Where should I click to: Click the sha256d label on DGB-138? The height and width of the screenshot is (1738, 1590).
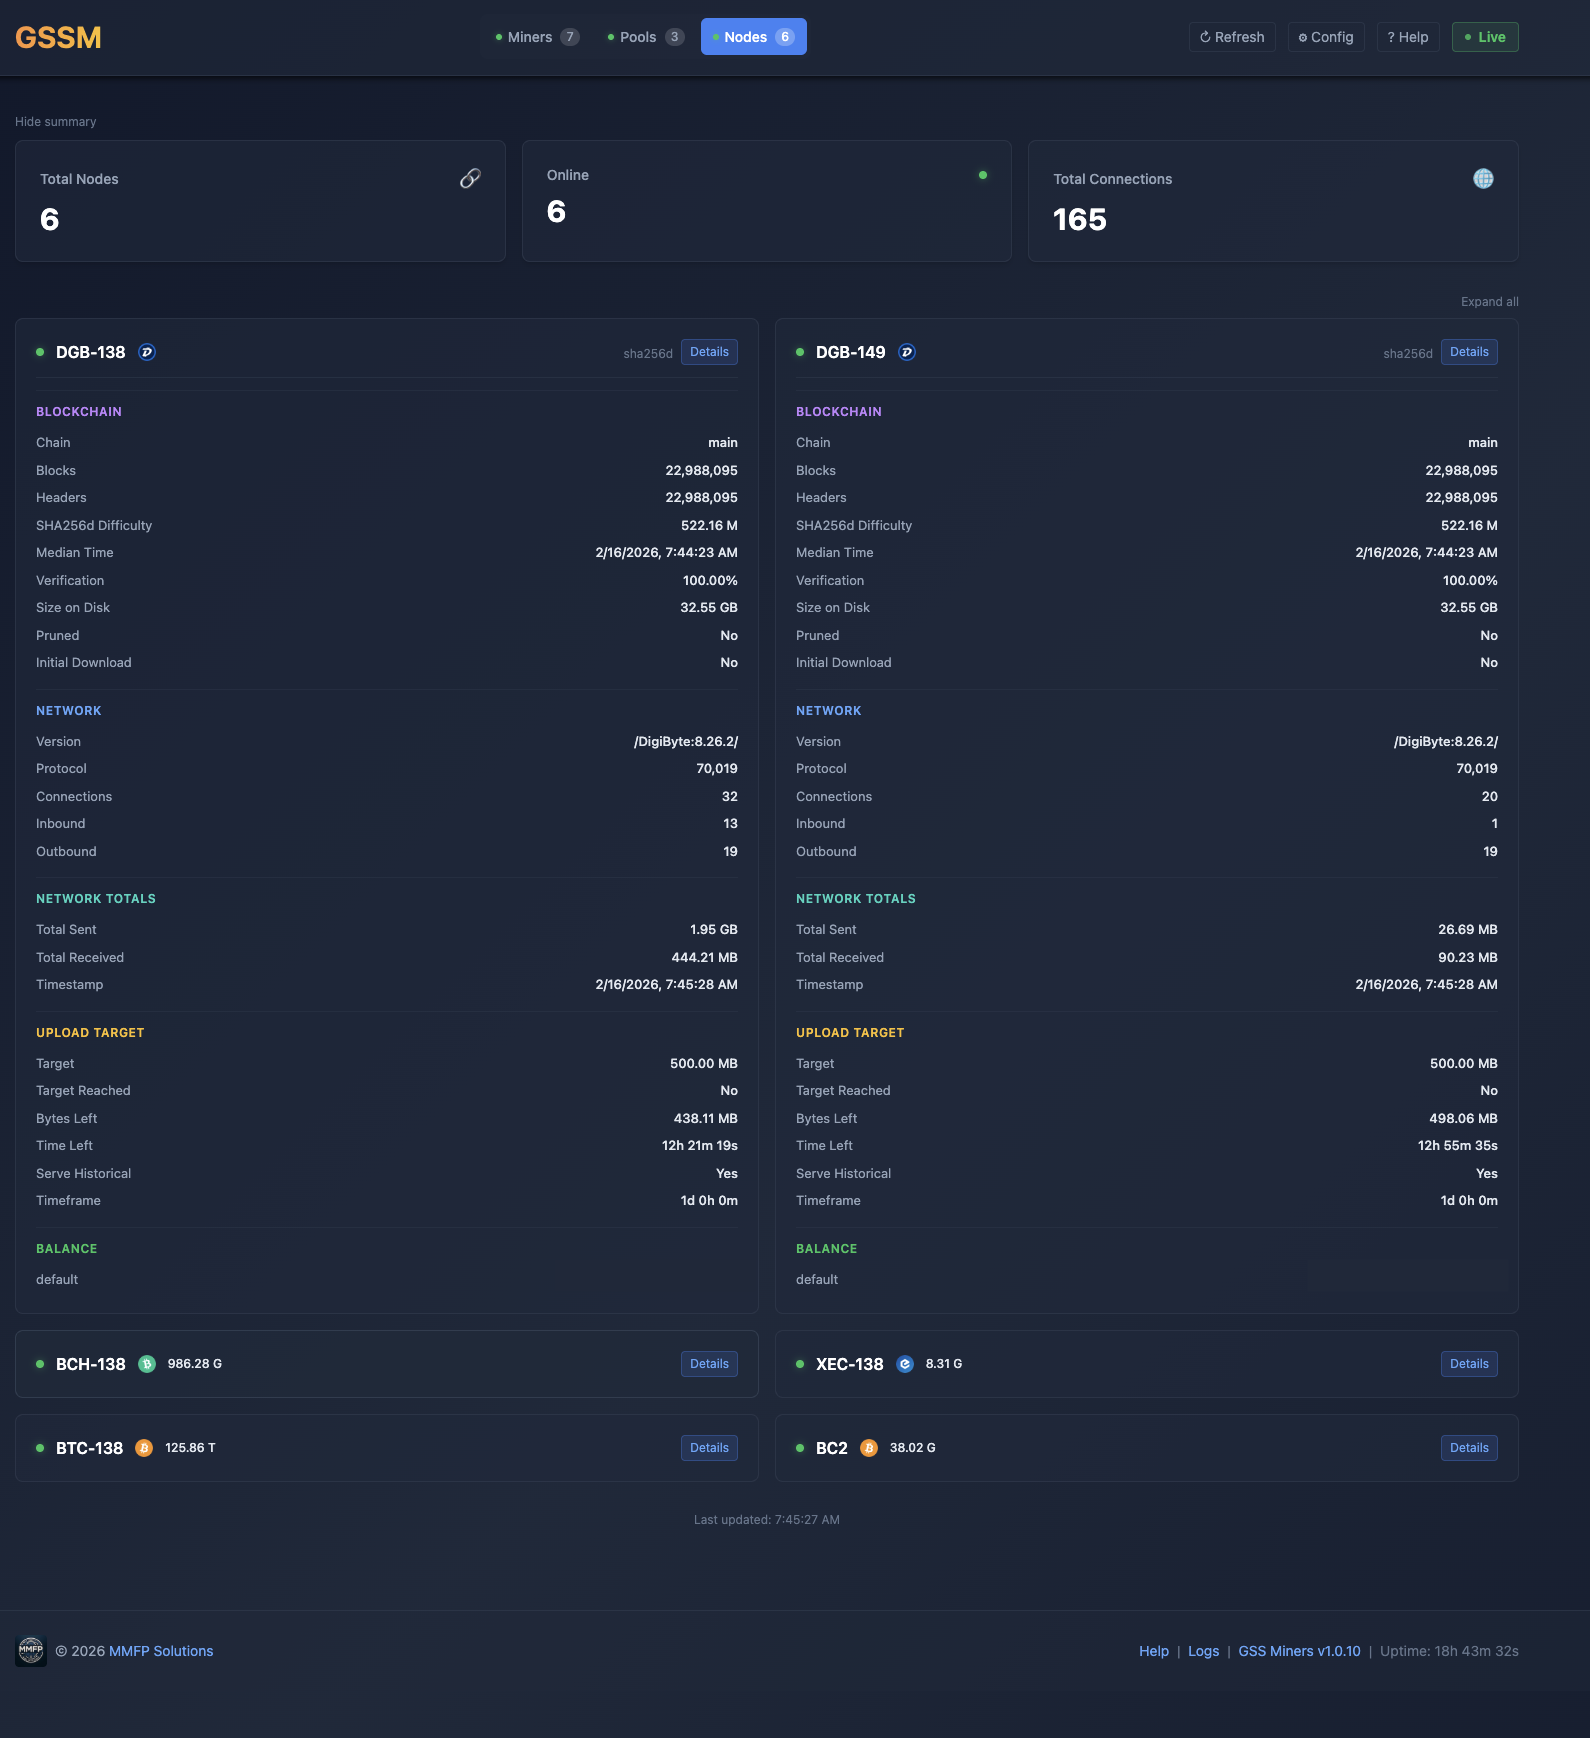pyautogui.click(x=648, y=354)
